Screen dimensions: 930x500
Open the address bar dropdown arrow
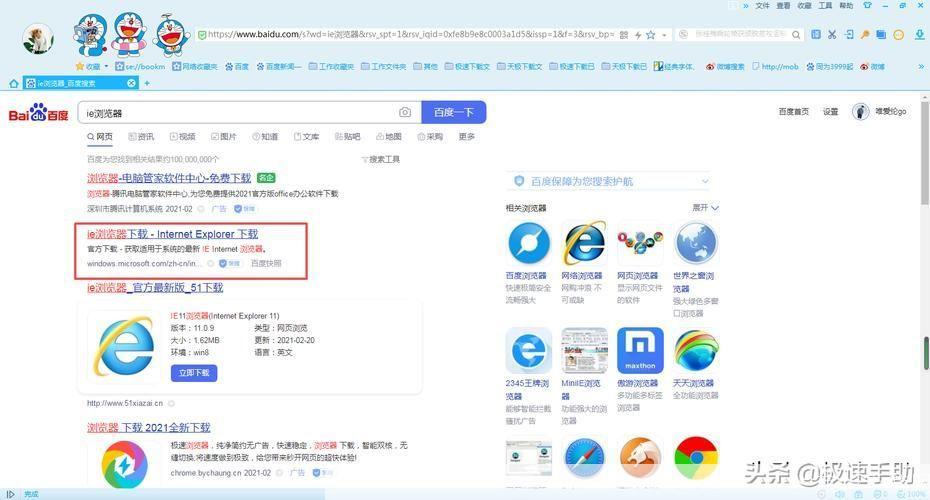(664, 35)
